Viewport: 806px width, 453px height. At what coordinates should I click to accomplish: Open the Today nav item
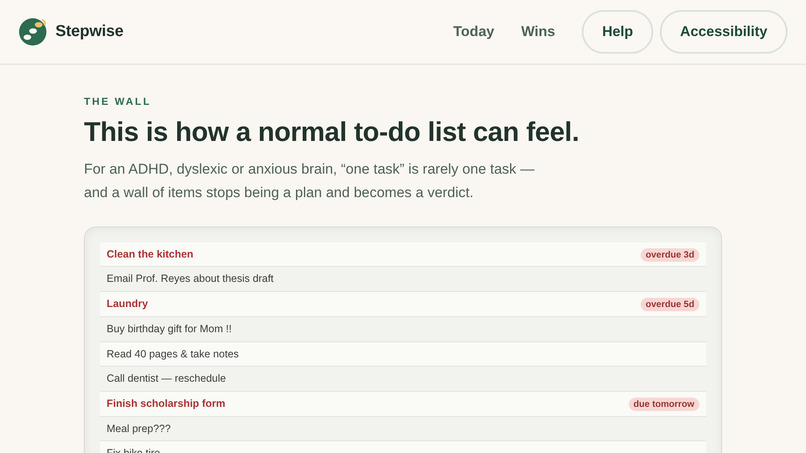point(473,31)
